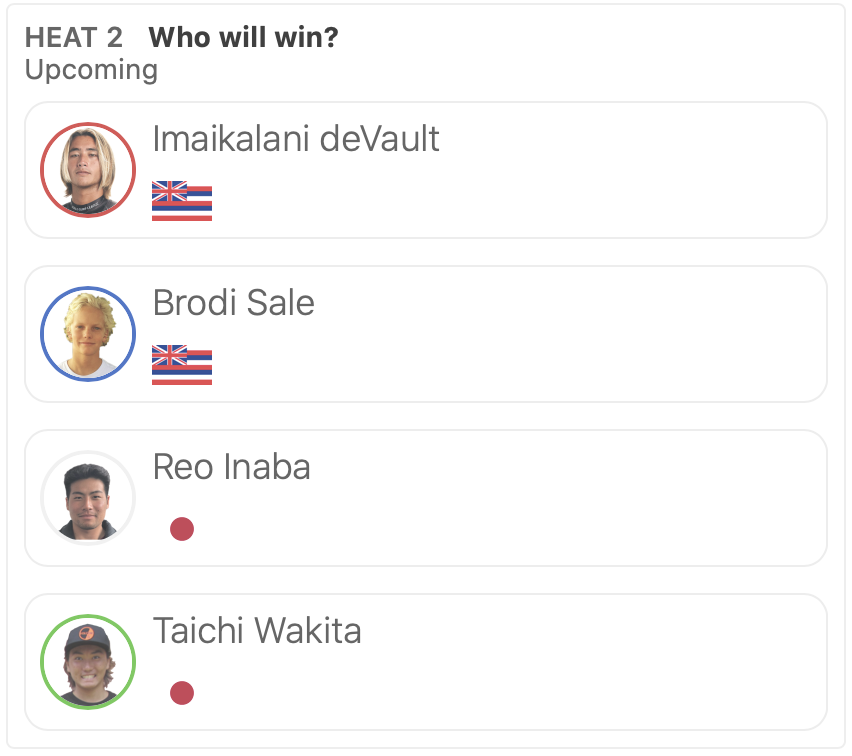
Task: Click the name Brodi Sale
Action: (x=233, y=302)
